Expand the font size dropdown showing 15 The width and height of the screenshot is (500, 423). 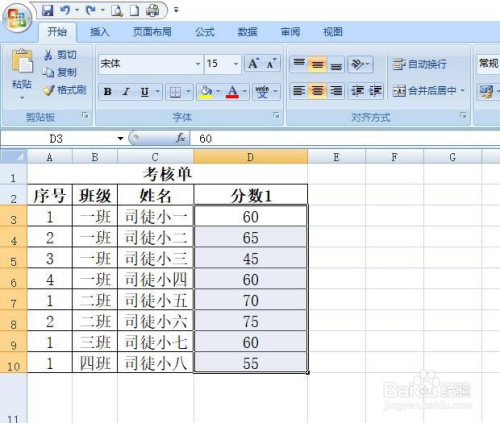pos(236,63)
